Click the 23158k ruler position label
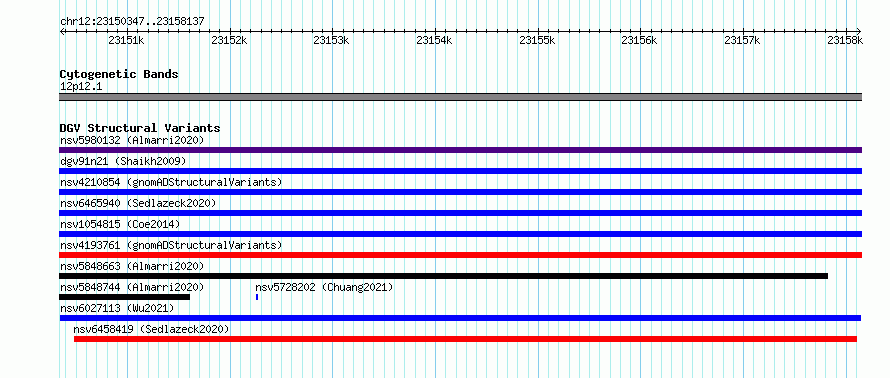Image resolution: width=890 pixels, height=378 pixels. [x=845, y=40]
